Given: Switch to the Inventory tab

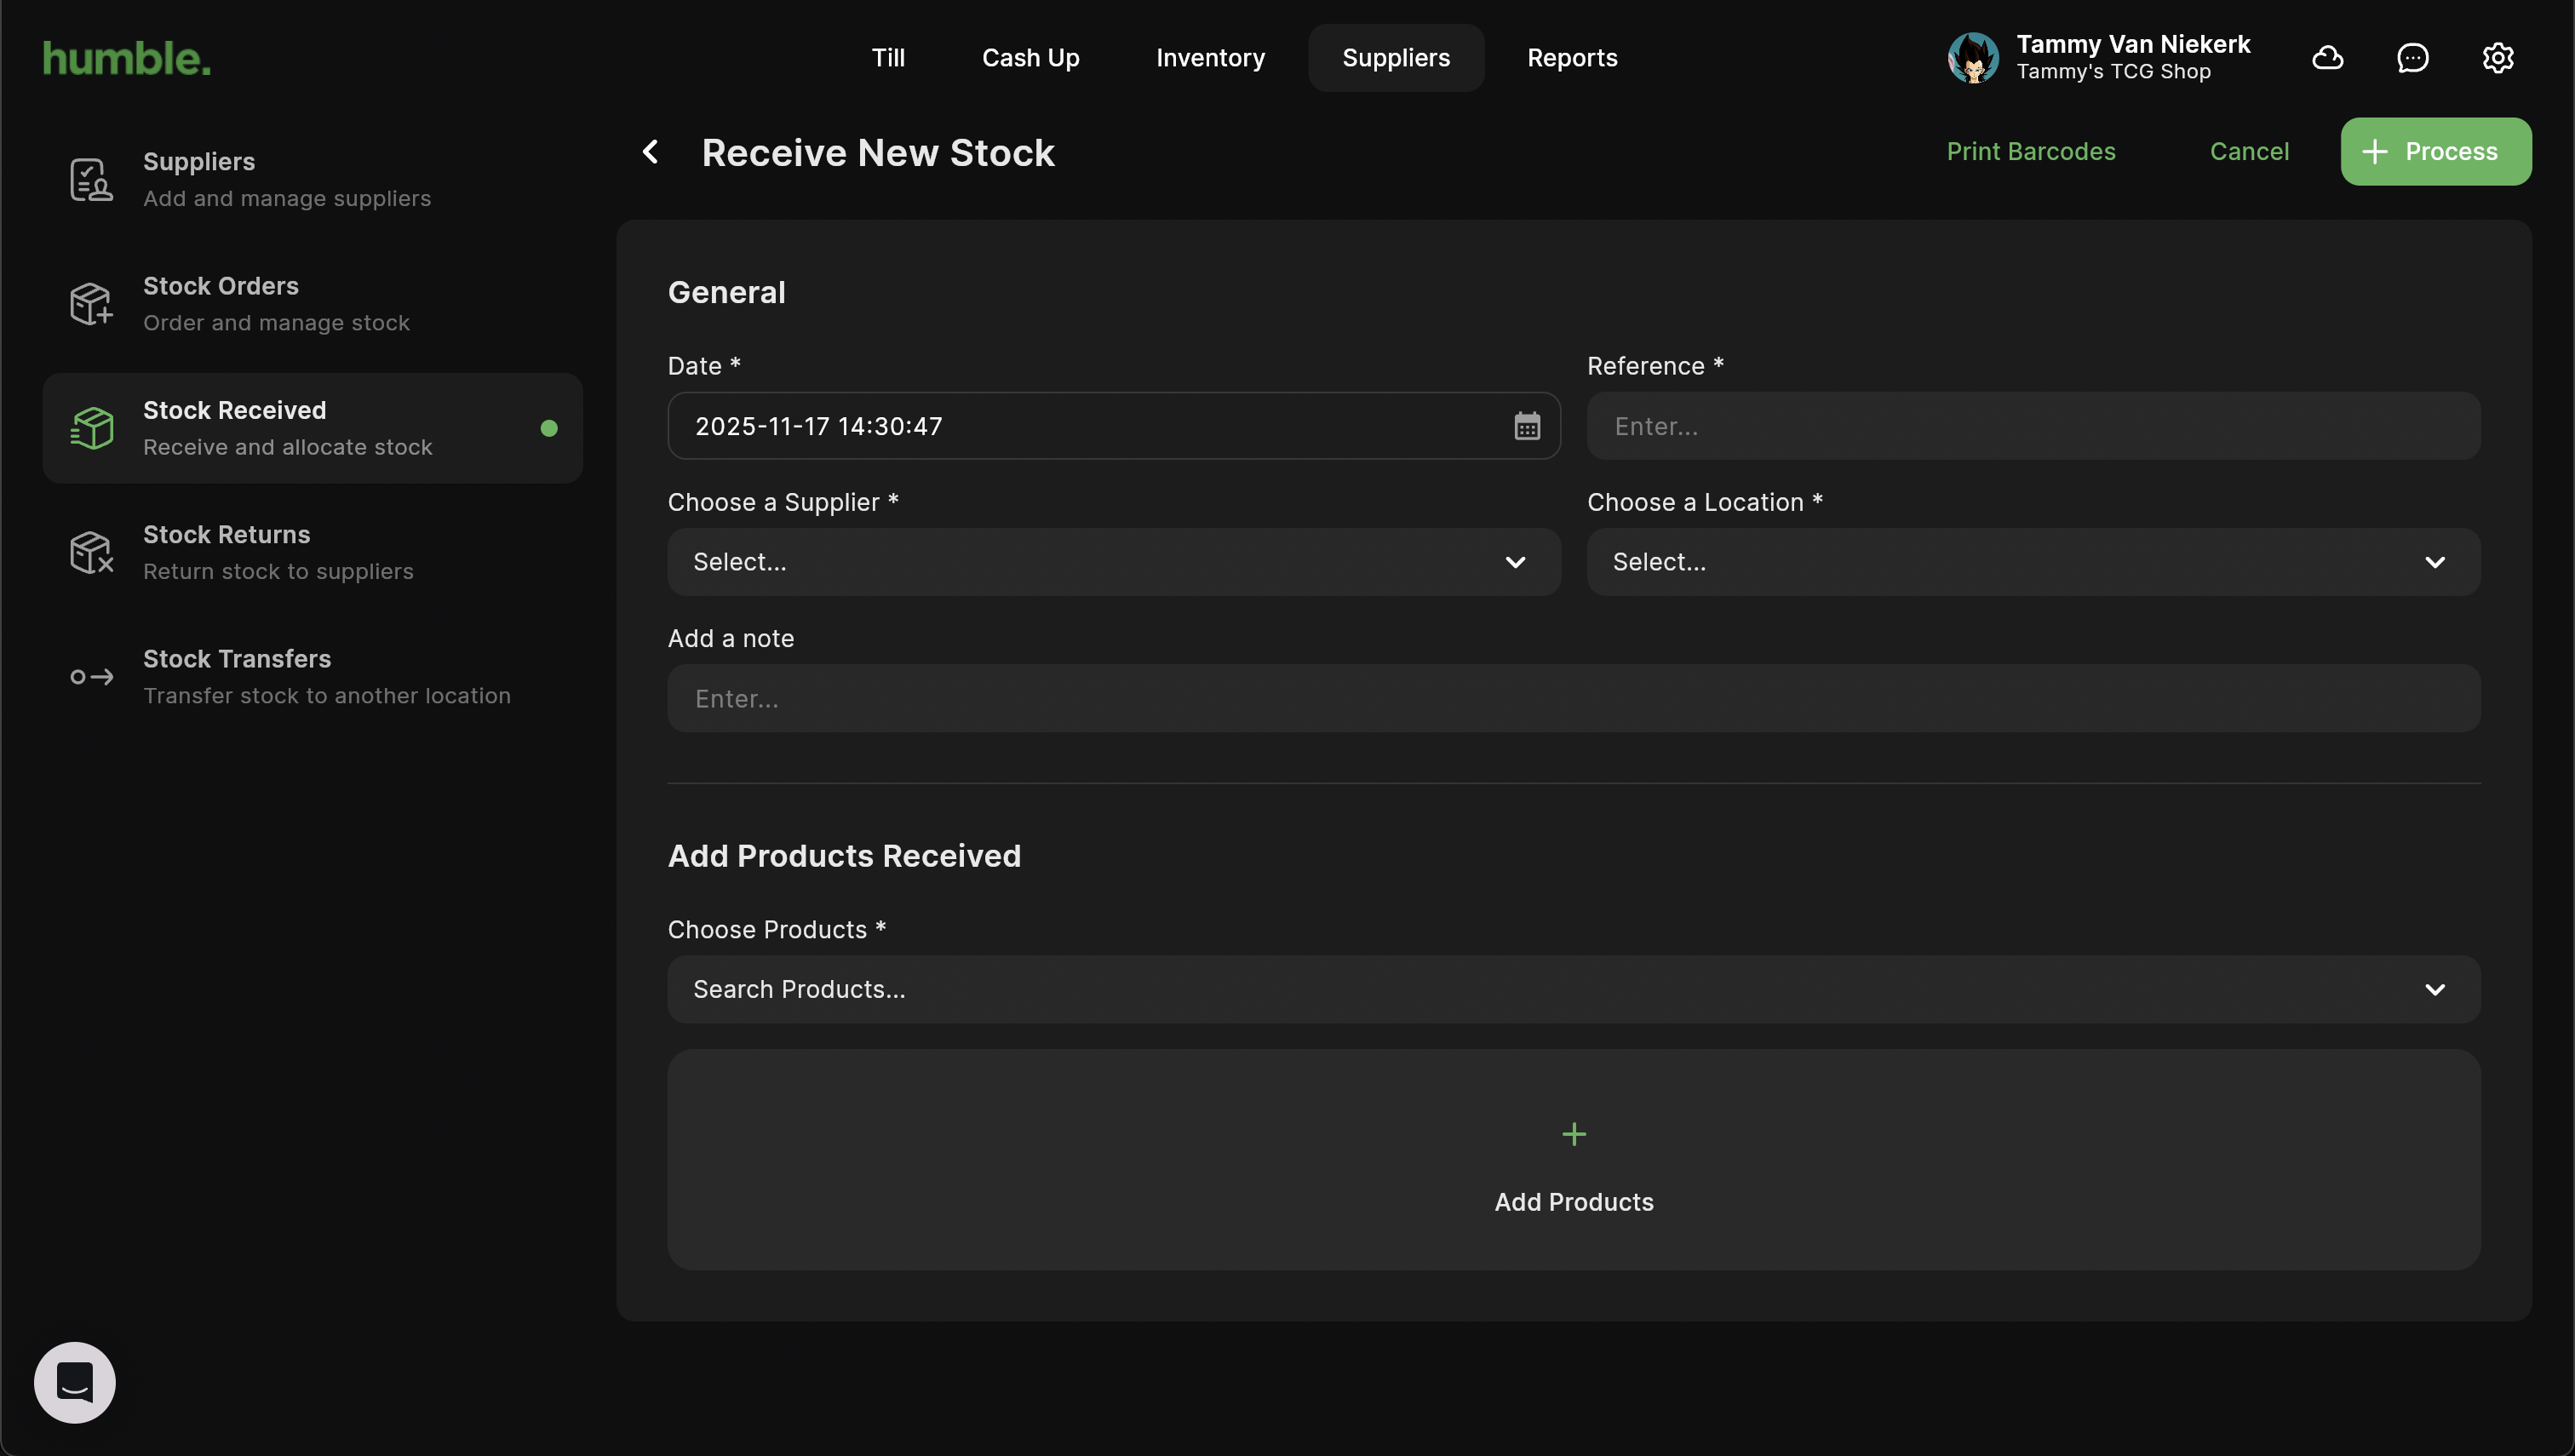Looking at the screenshot, I should 1210,58.
